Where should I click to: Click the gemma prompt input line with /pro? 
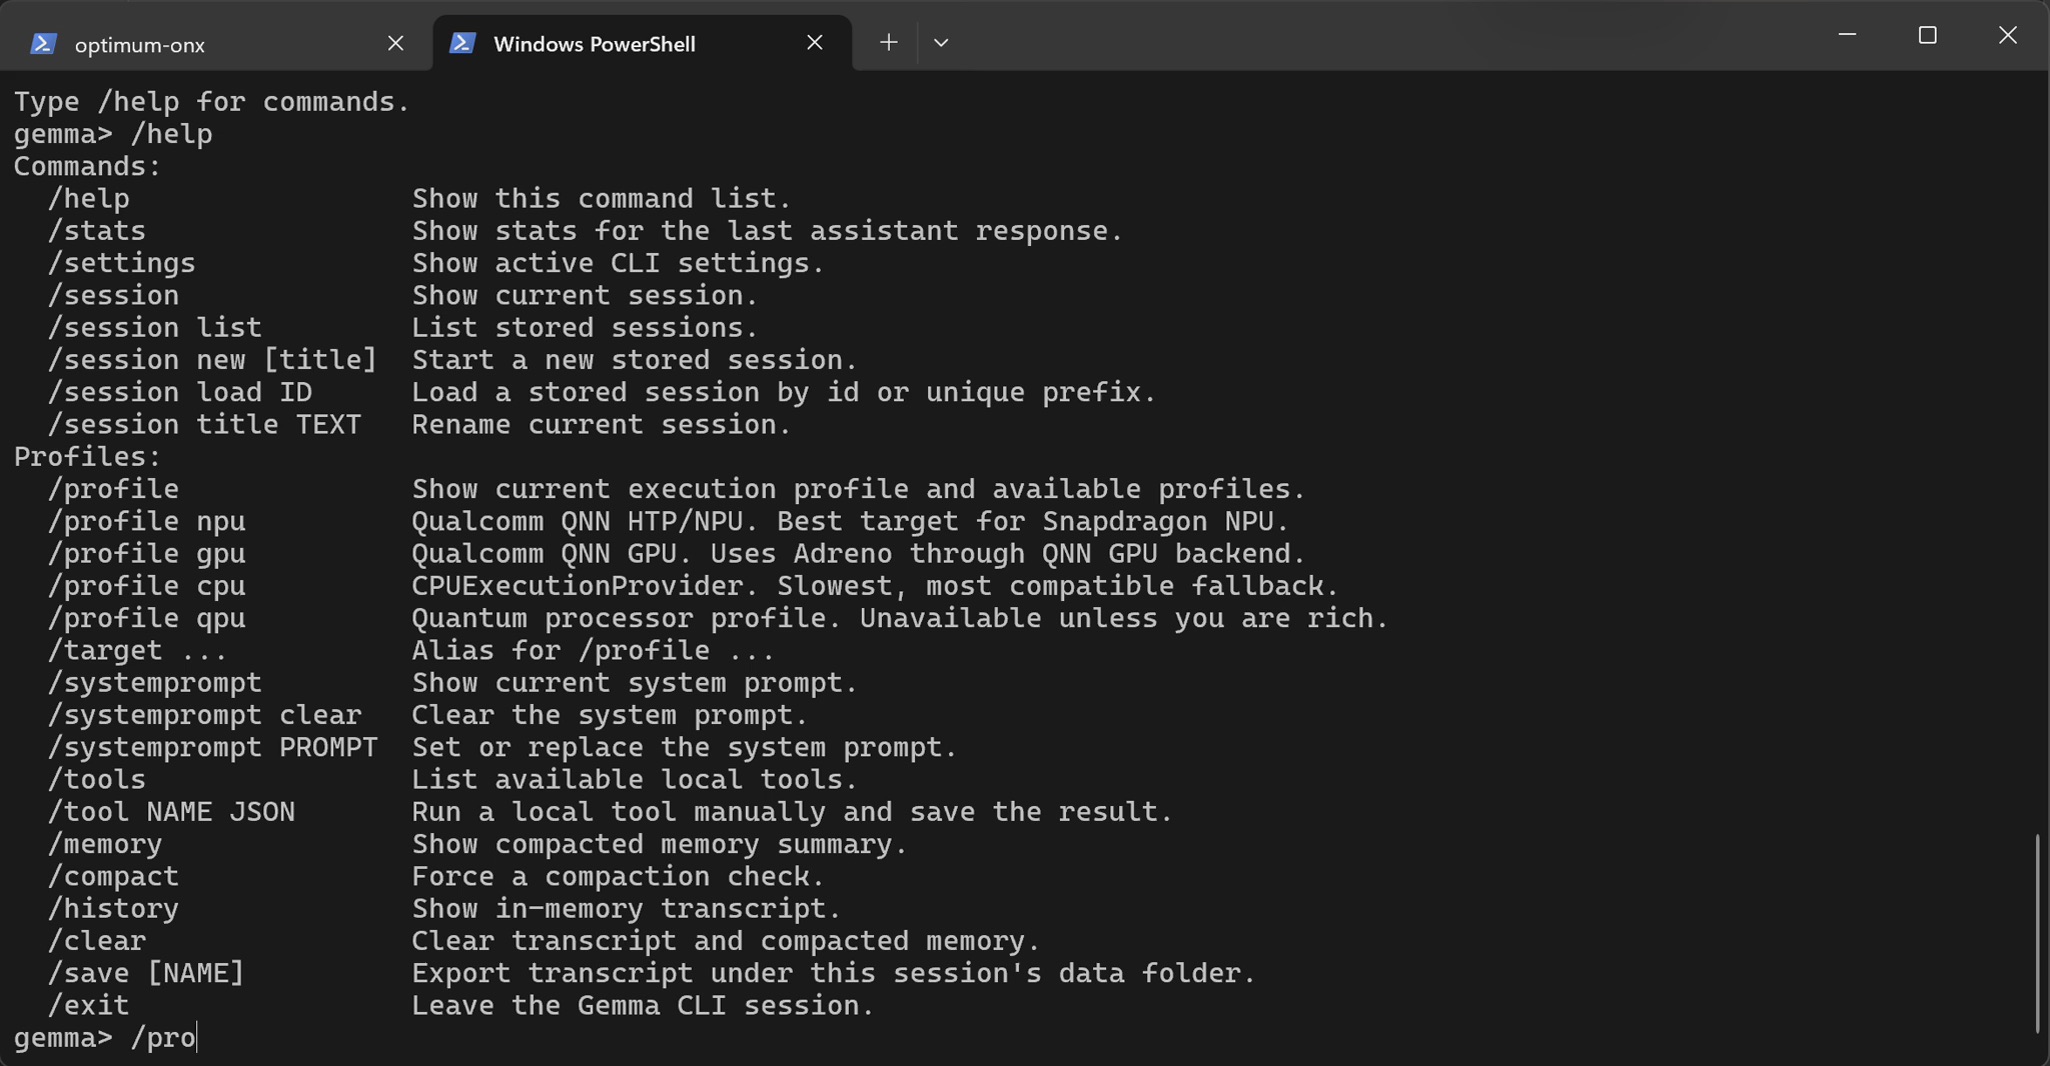click(105, 1037)
